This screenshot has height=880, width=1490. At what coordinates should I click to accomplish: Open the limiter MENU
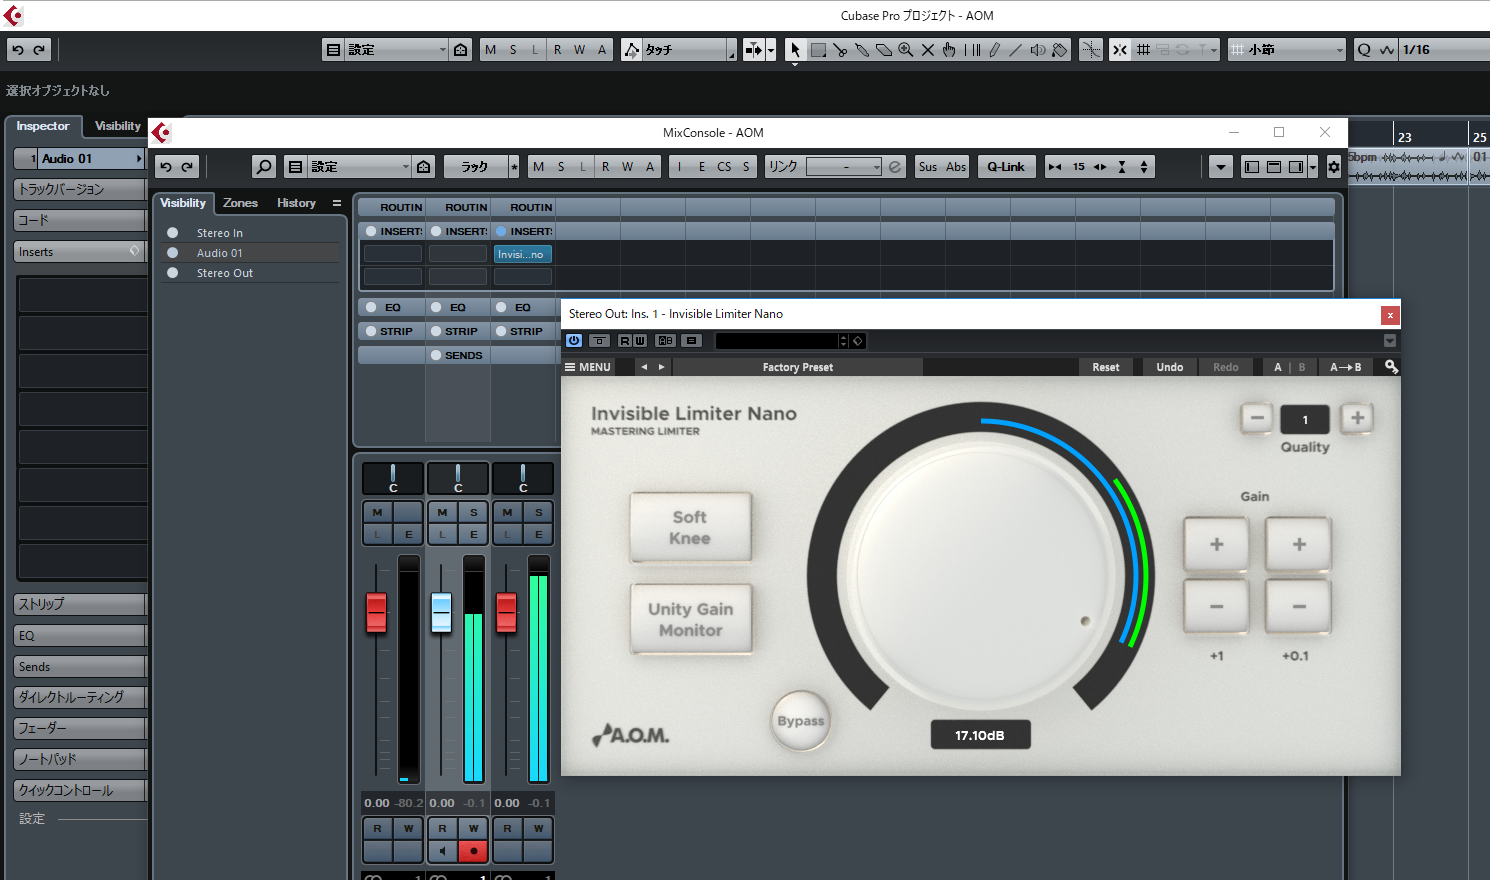[588, 367]
